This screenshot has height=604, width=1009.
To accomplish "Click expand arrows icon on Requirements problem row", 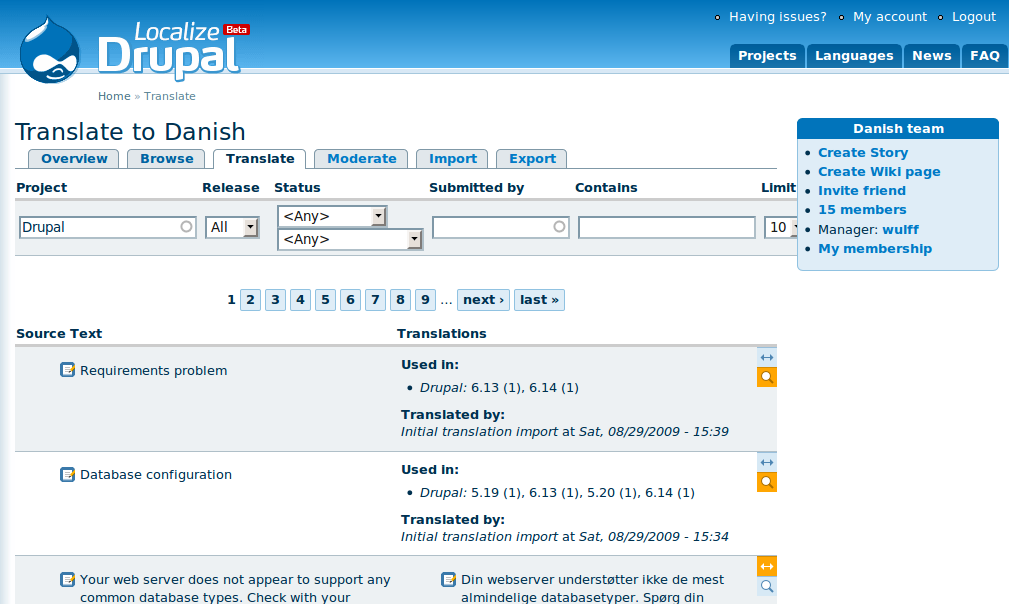I will pyautogui.click(x=766, y=357).
